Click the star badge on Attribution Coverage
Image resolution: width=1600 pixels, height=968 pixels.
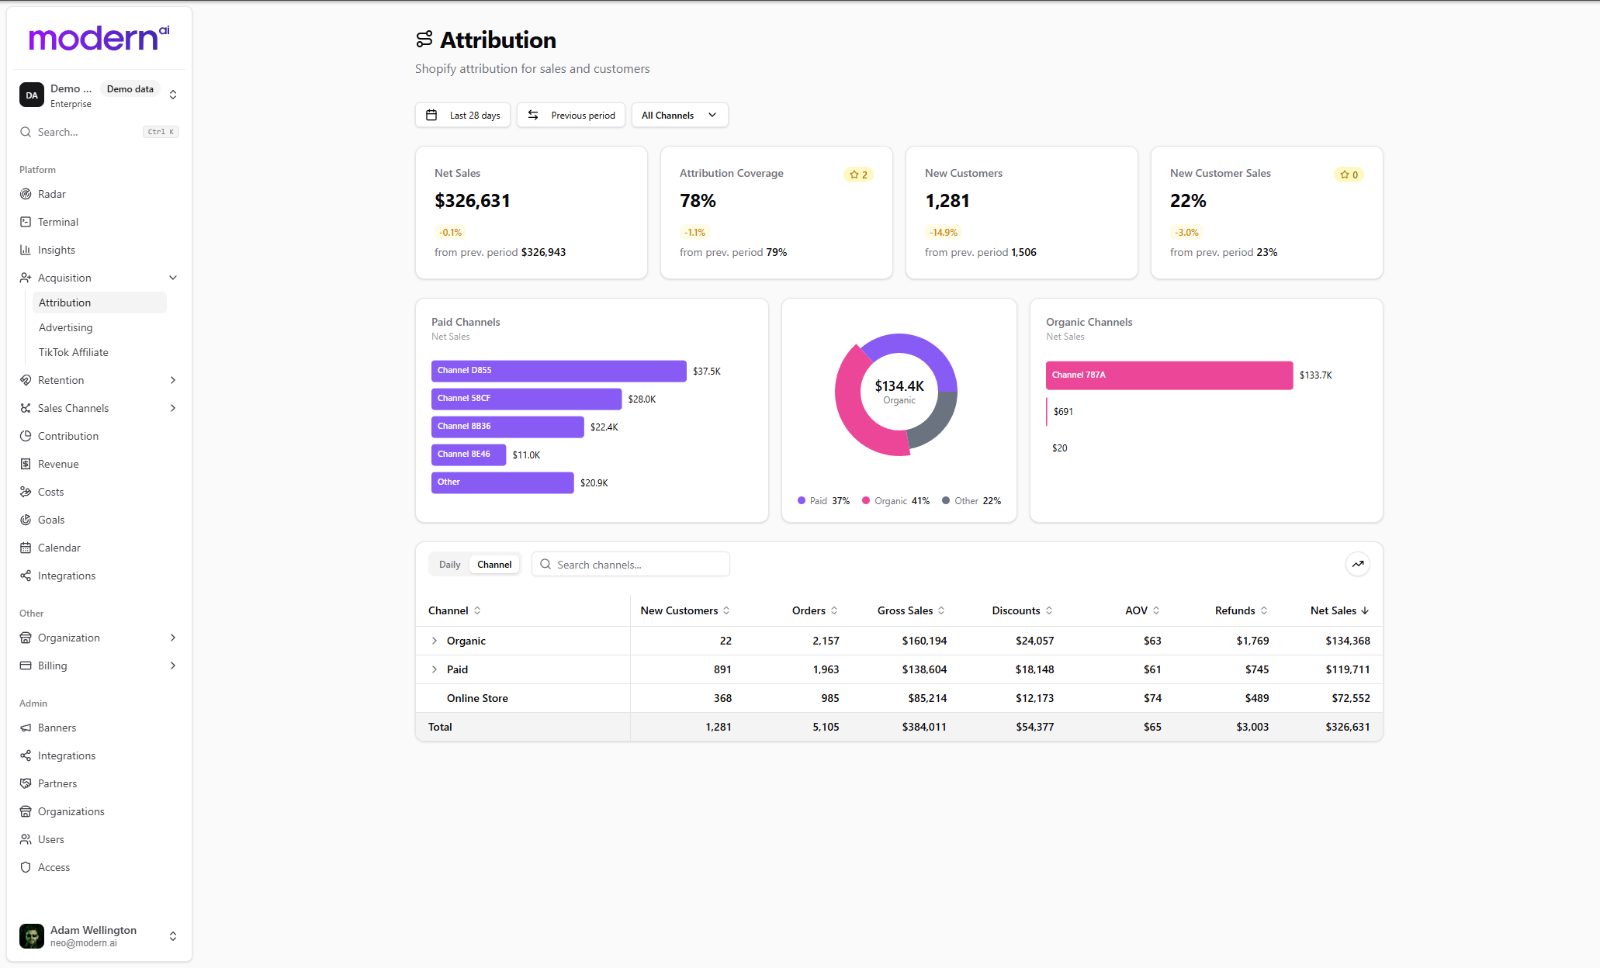[858, 174]
